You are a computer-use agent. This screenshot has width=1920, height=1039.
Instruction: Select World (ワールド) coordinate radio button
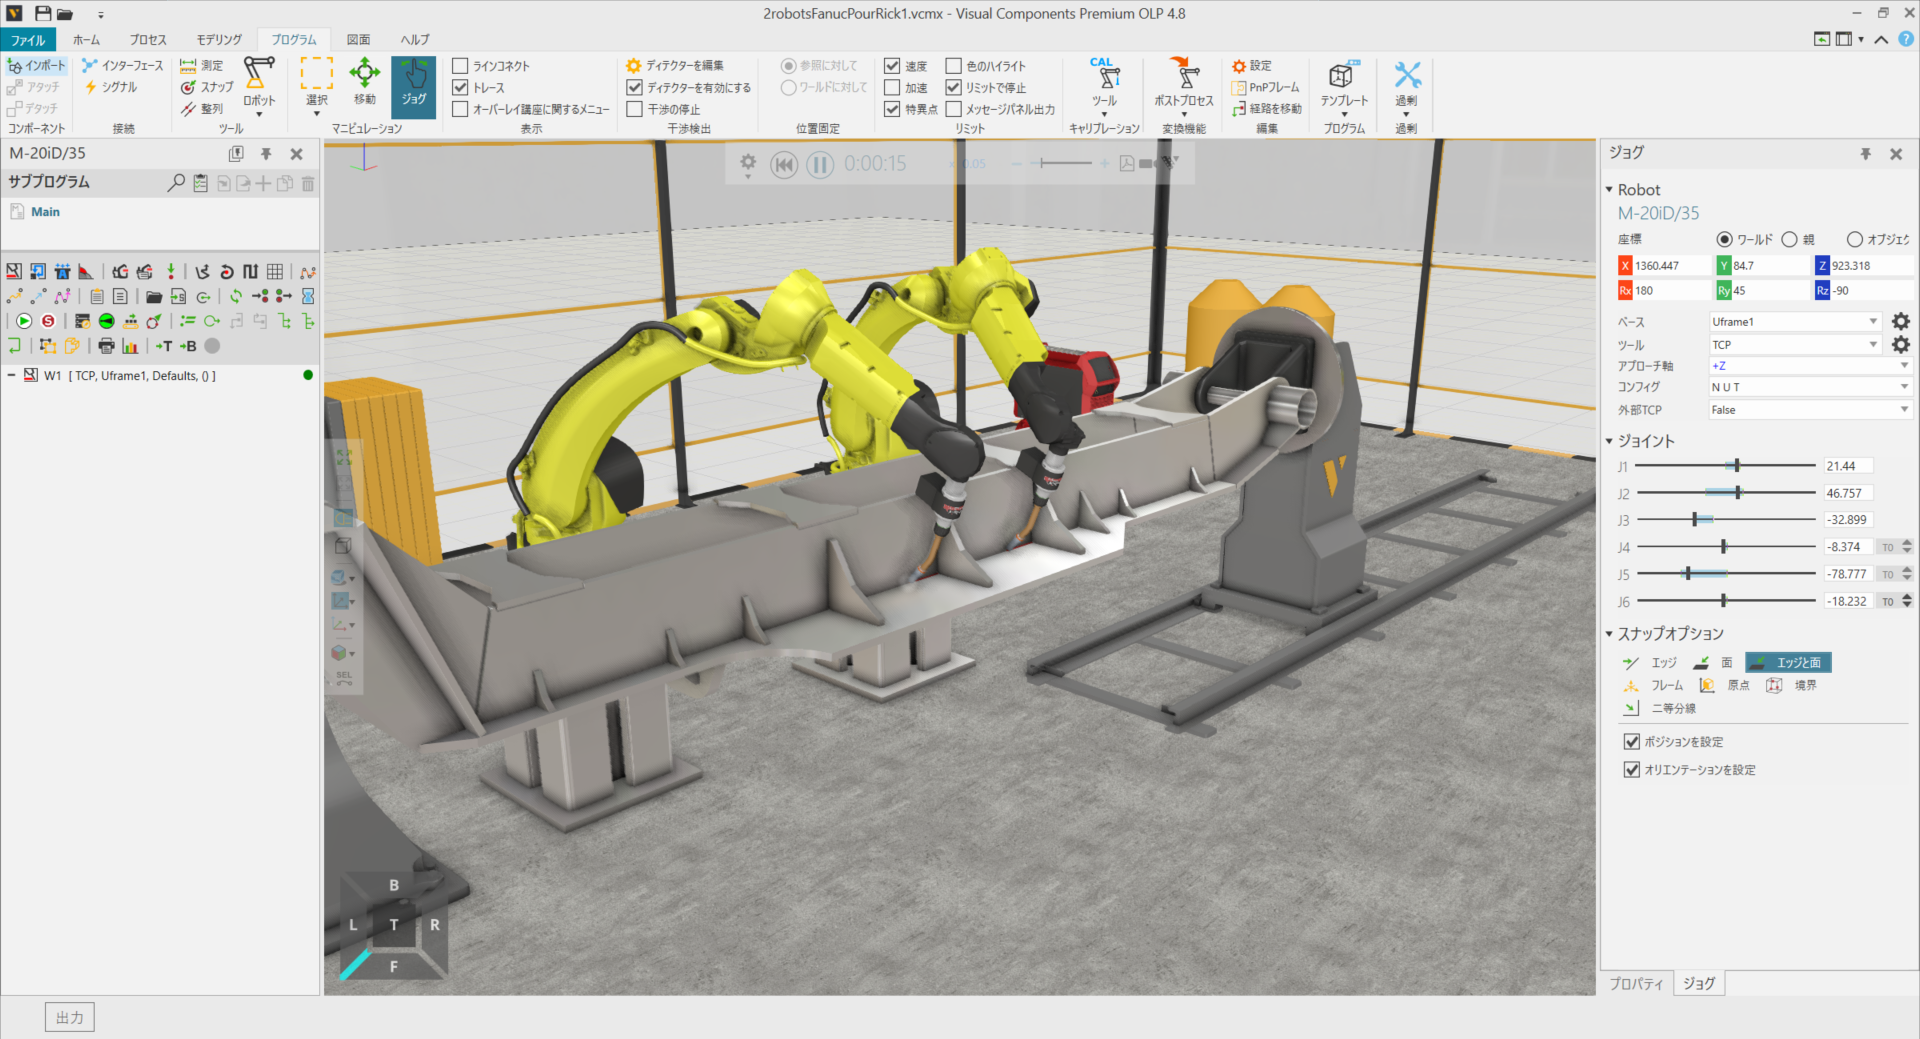click(x=1724, y=240)
